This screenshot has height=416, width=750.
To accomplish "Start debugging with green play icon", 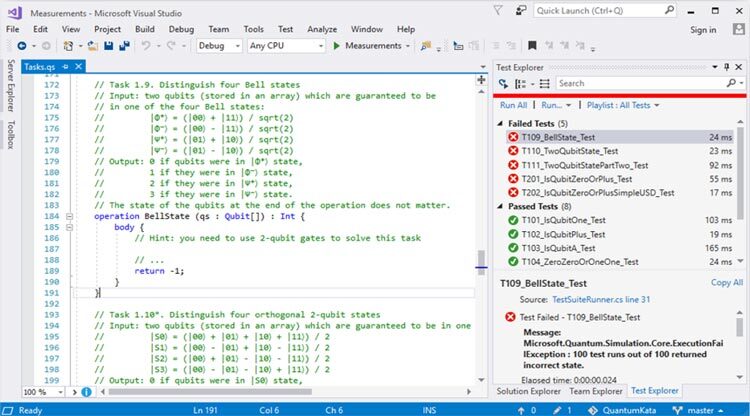I will point(337,46).
